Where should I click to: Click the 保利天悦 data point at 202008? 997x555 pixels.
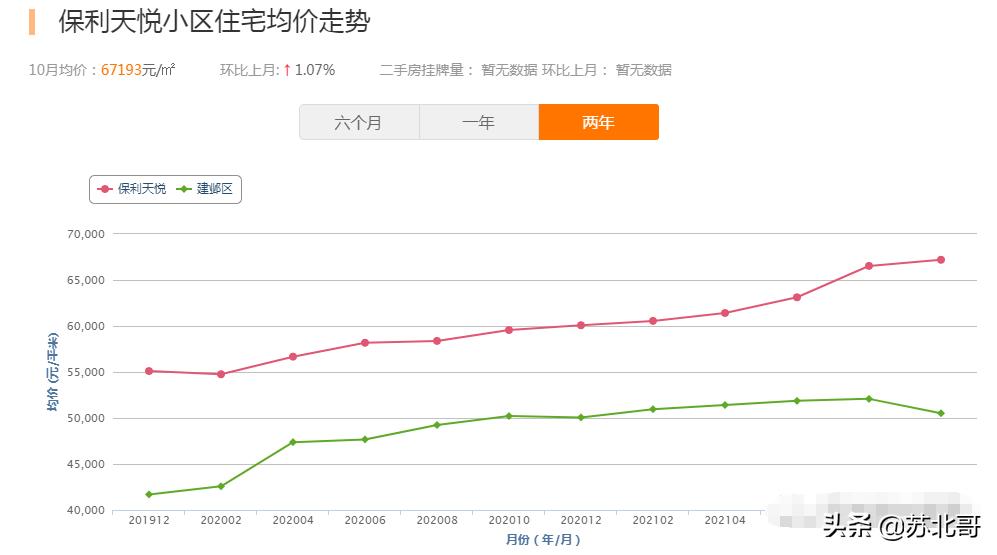pyautogui.click(x=437, y=341)
